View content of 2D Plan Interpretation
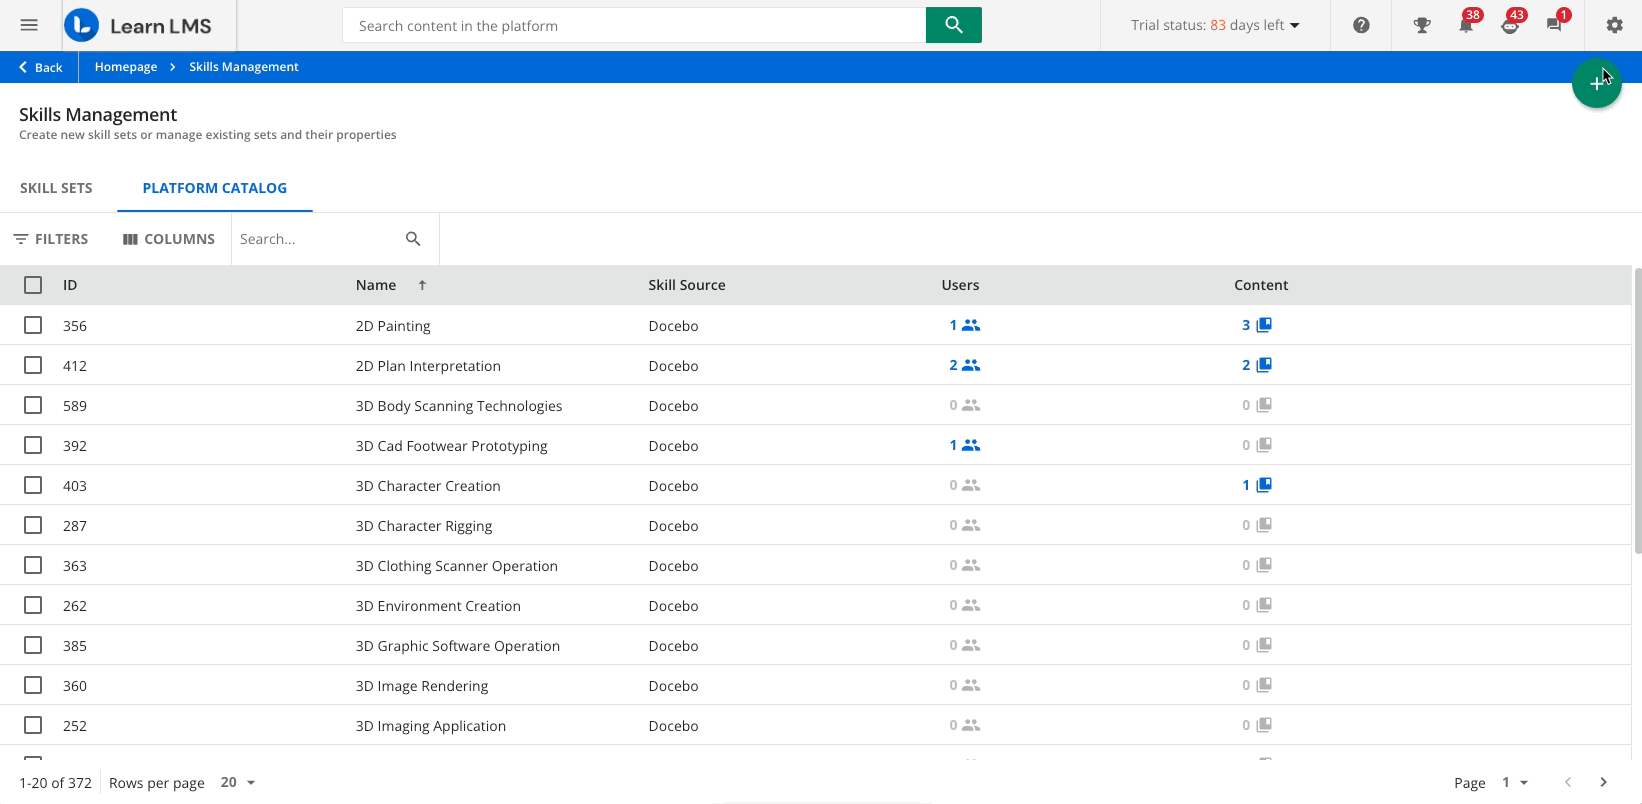The image size is (1642, 804). click(1257, 365)
